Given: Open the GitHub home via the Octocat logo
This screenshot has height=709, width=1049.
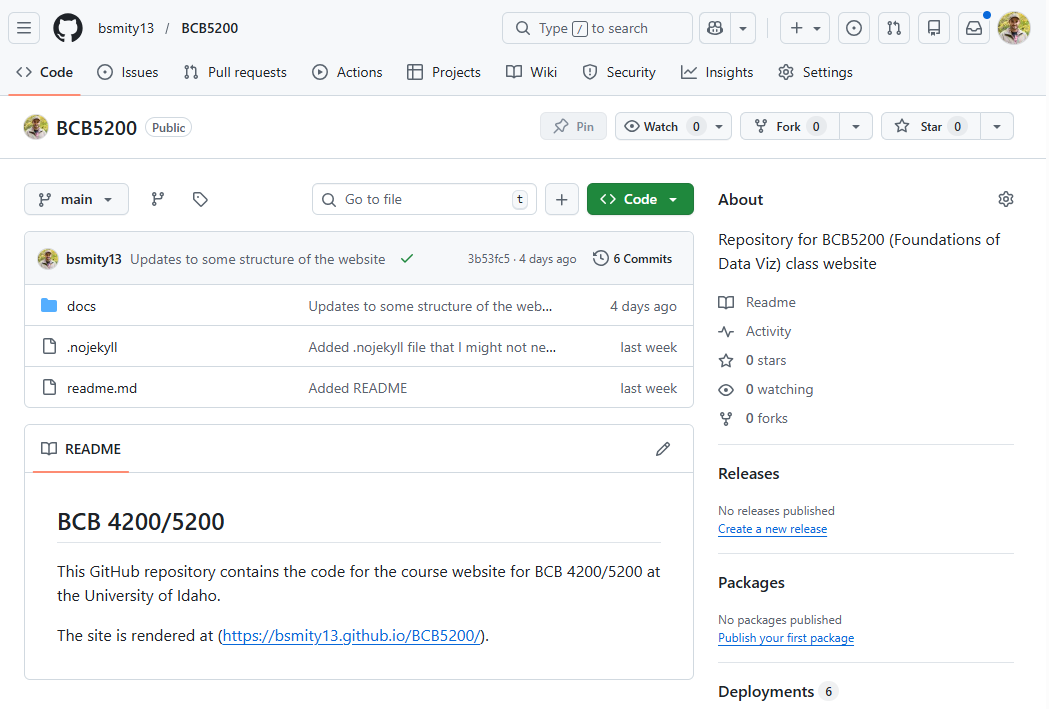Looking at the screenshot, I should [x=67, y=28].
